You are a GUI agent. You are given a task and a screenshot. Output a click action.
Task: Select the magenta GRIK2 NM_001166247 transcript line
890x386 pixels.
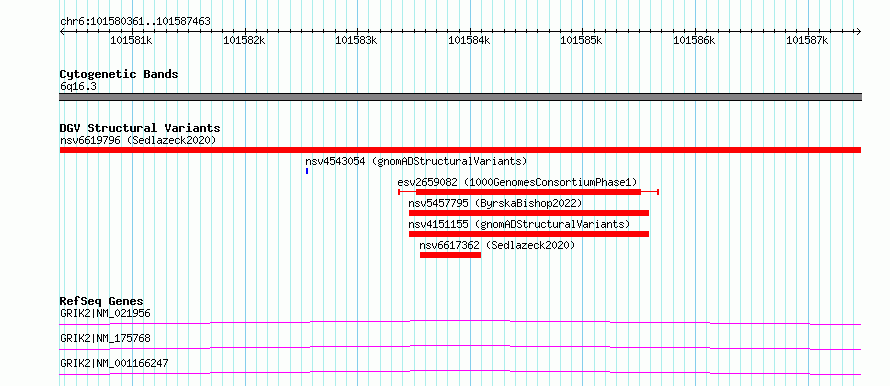click(x=460, y=372)
